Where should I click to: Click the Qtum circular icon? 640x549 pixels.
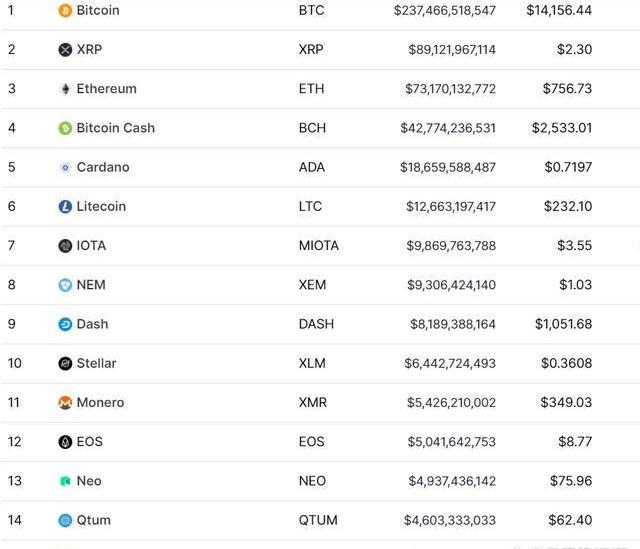coord(65,520)
